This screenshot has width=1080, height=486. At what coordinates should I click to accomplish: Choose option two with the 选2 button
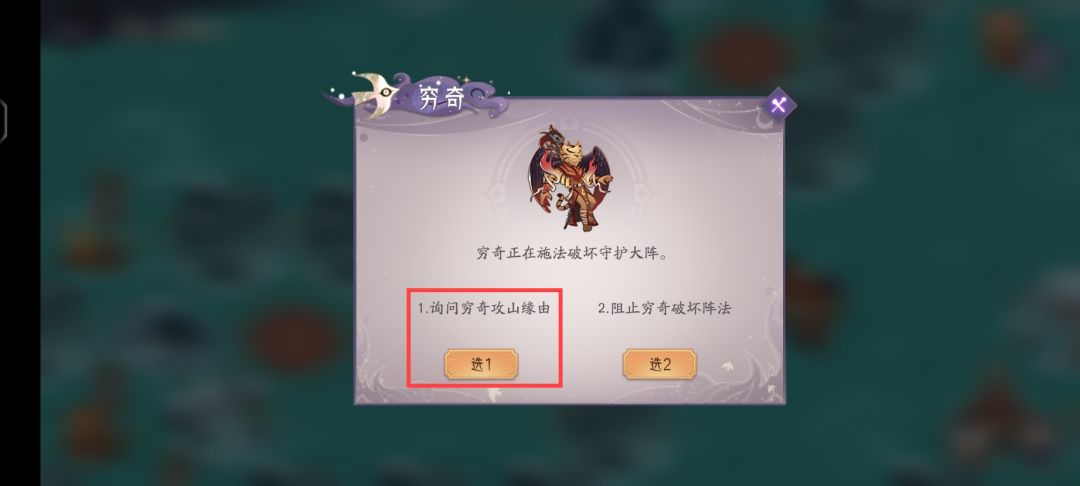pyautogui.click(x=659, y=364)
